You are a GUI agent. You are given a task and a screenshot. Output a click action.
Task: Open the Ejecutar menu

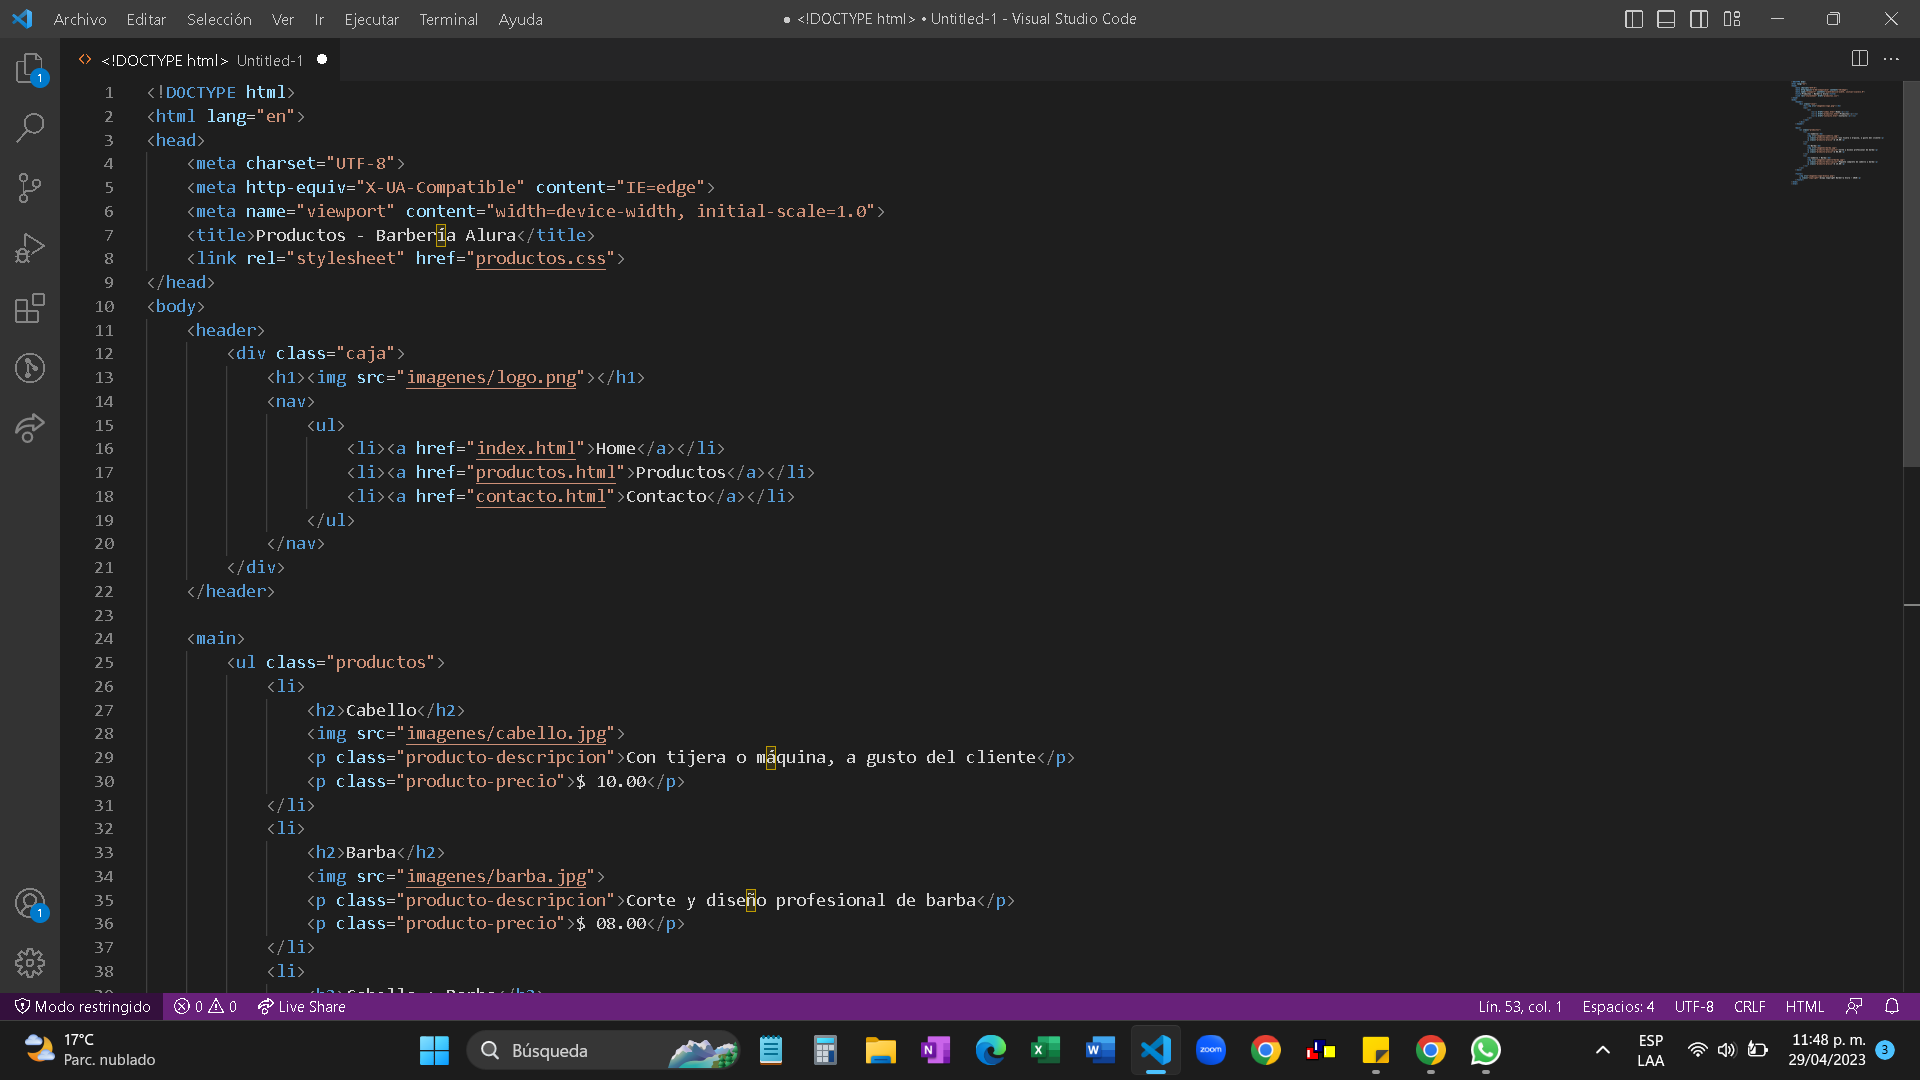pyautogui.click(x=371, y=19)
